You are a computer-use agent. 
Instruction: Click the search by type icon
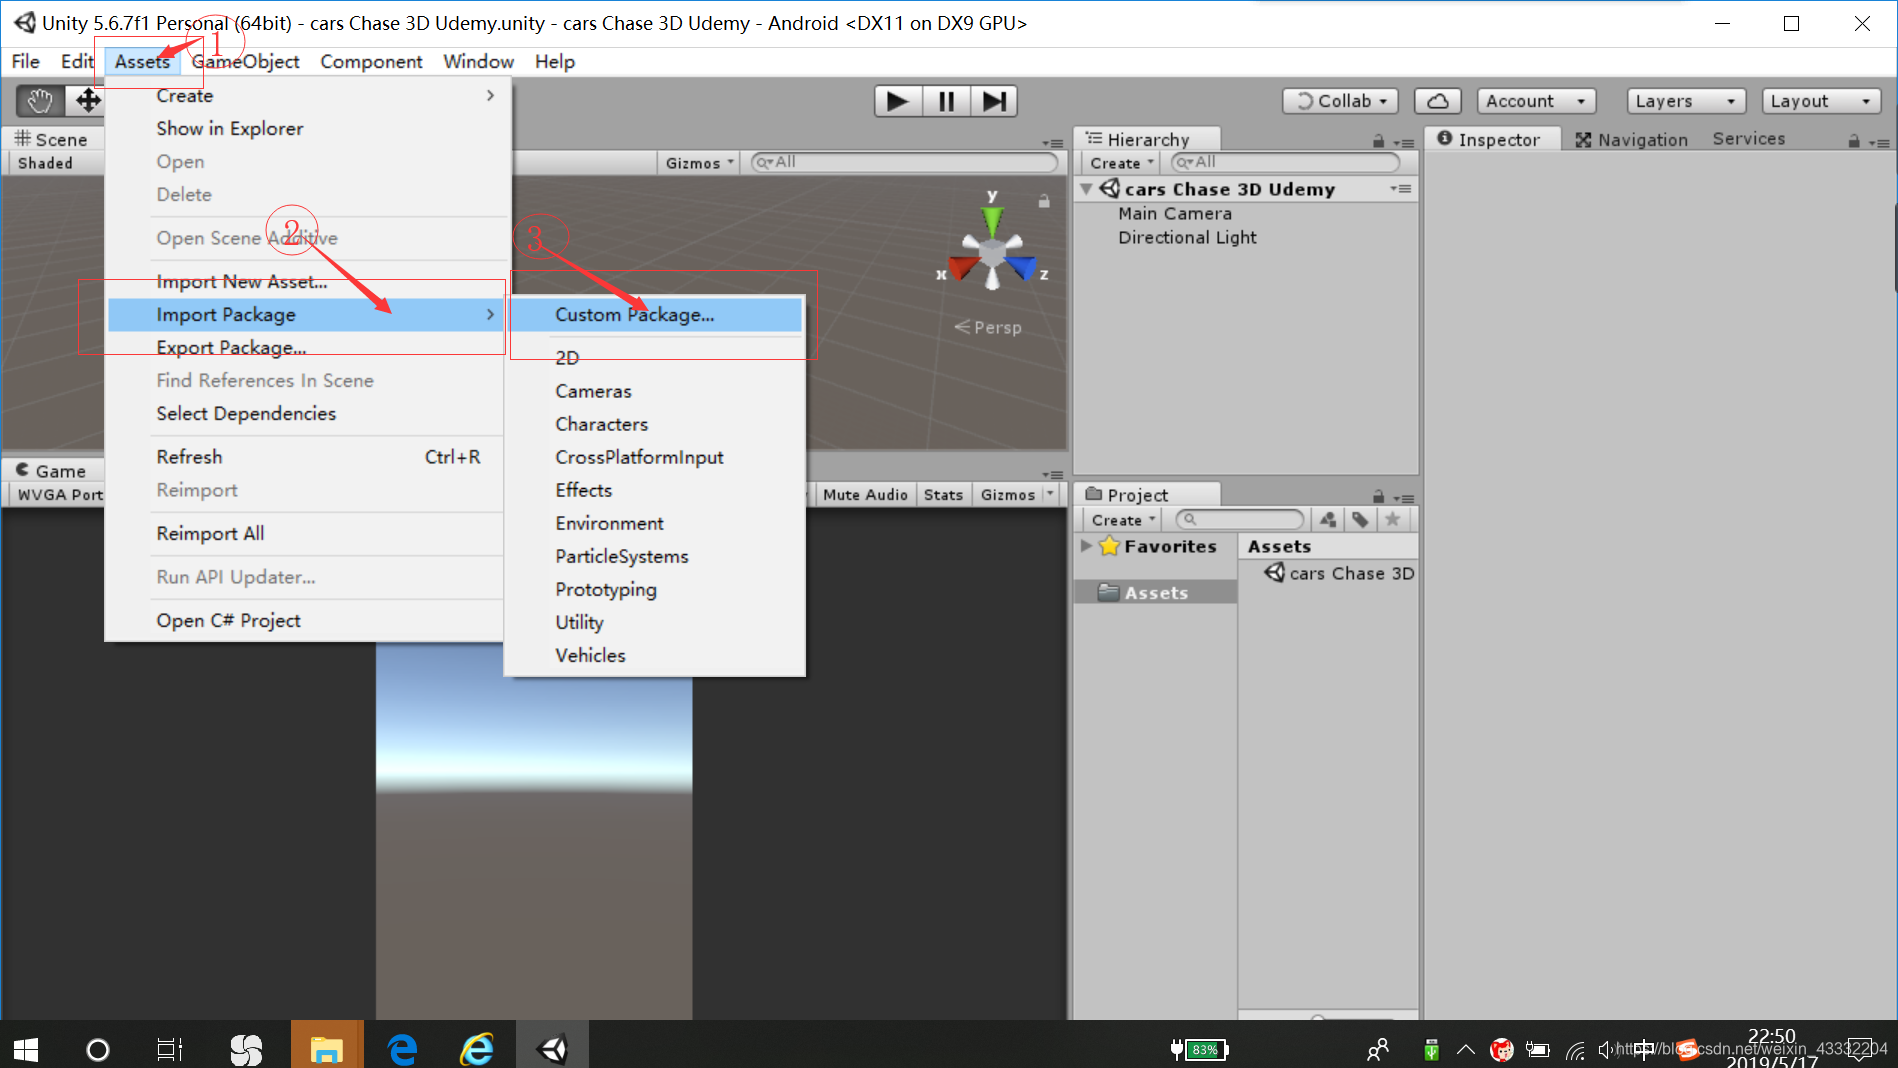tap(1328, 520)
